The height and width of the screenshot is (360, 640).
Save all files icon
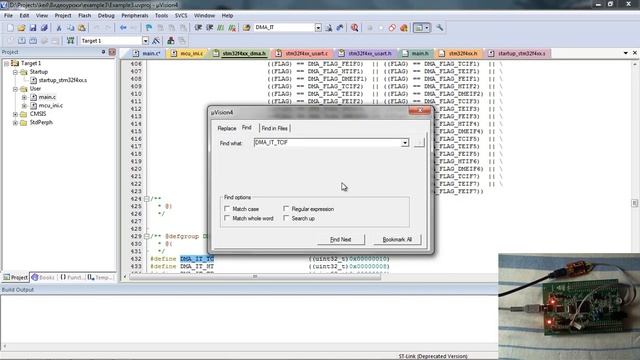point(44,27)
